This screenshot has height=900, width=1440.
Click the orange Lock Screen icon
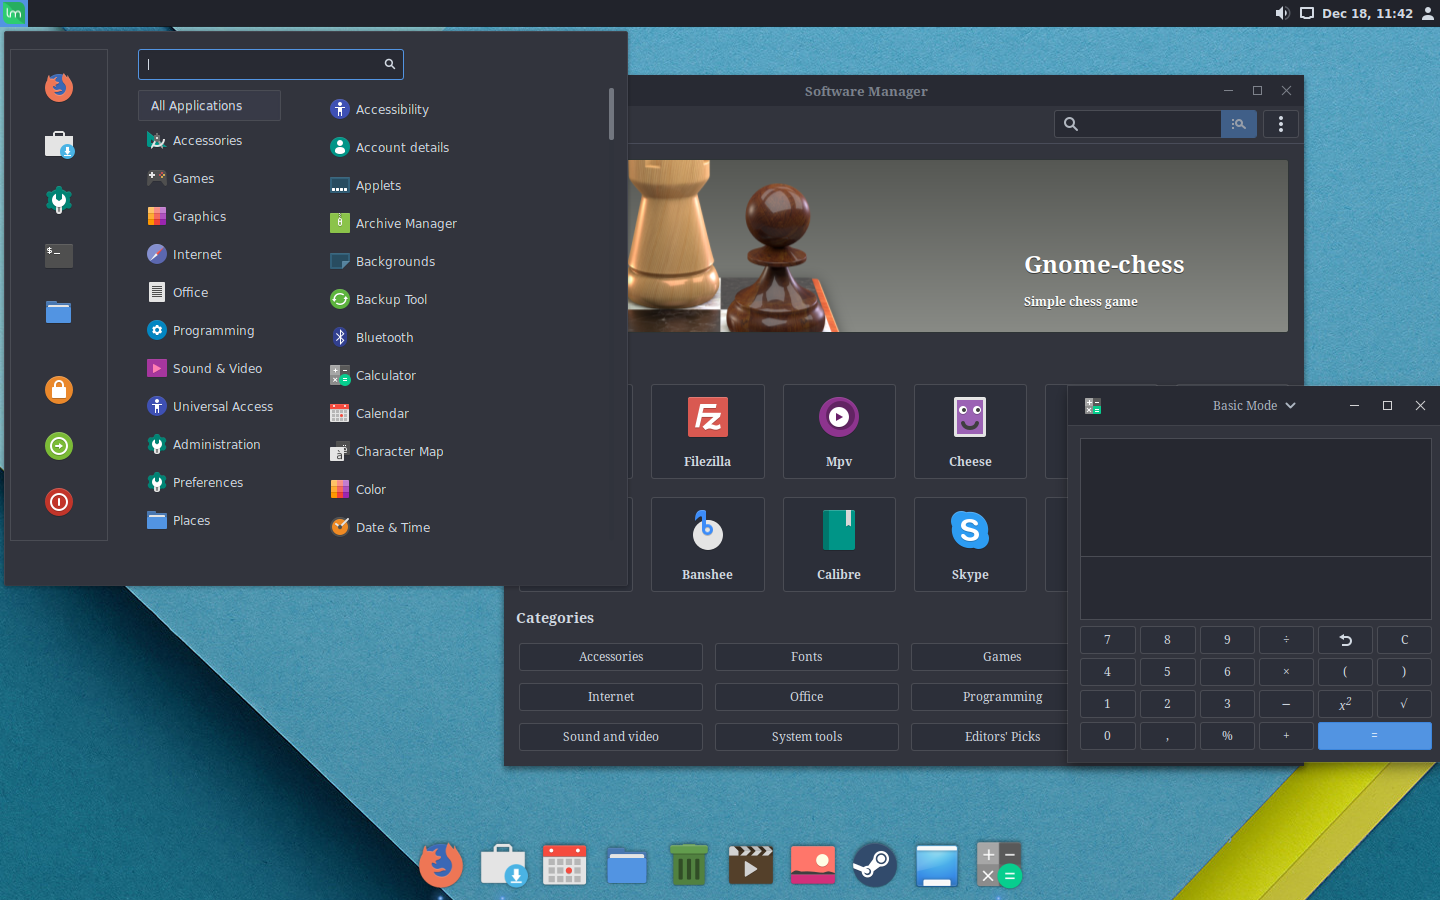[x=59, y=389]
